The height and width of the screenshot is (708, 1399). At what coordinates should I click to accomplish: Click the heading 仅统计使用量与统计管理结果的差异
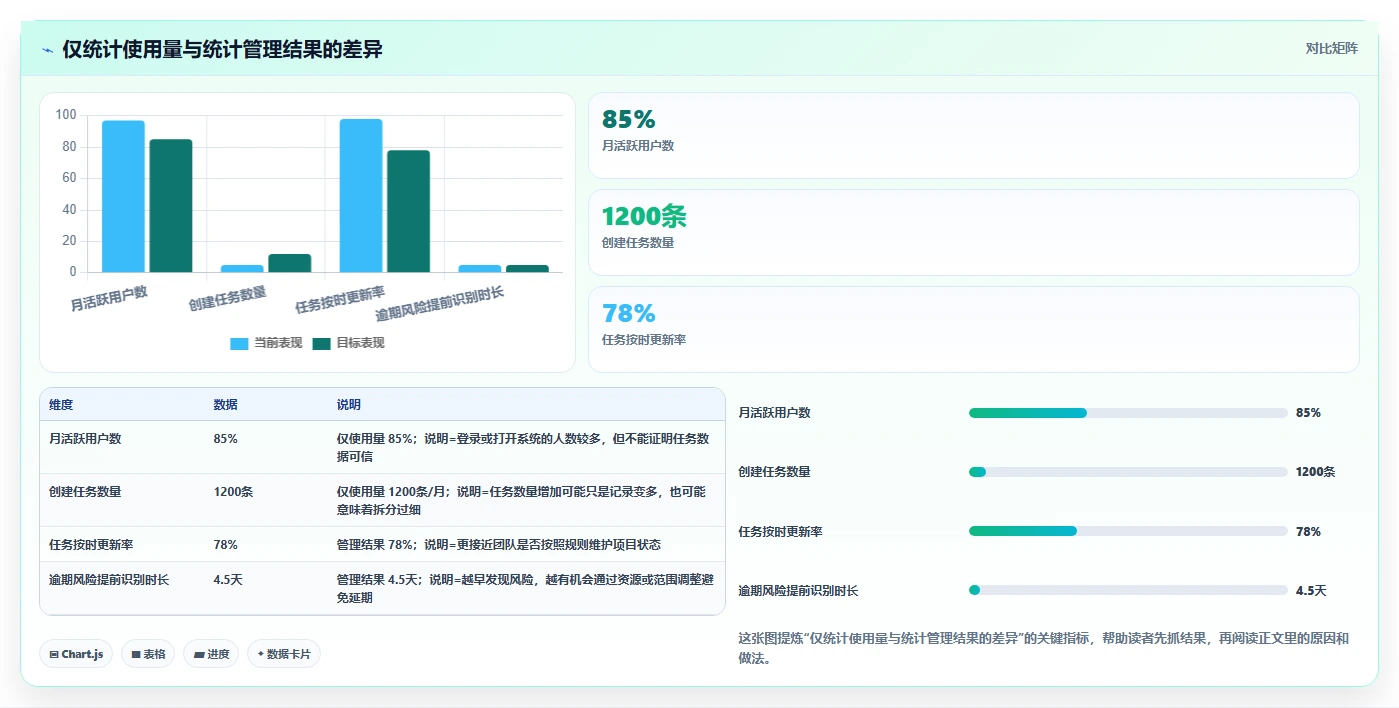pyautogui.click(x=222, y=49)
